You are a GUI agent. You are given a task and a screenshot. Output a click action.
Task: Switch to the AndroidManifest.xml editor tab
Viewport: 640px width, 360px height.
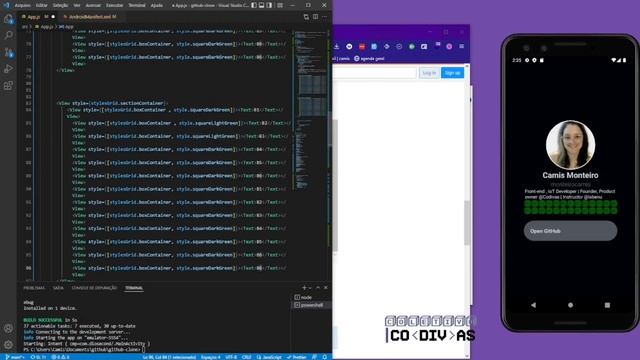tap(91, 17)
